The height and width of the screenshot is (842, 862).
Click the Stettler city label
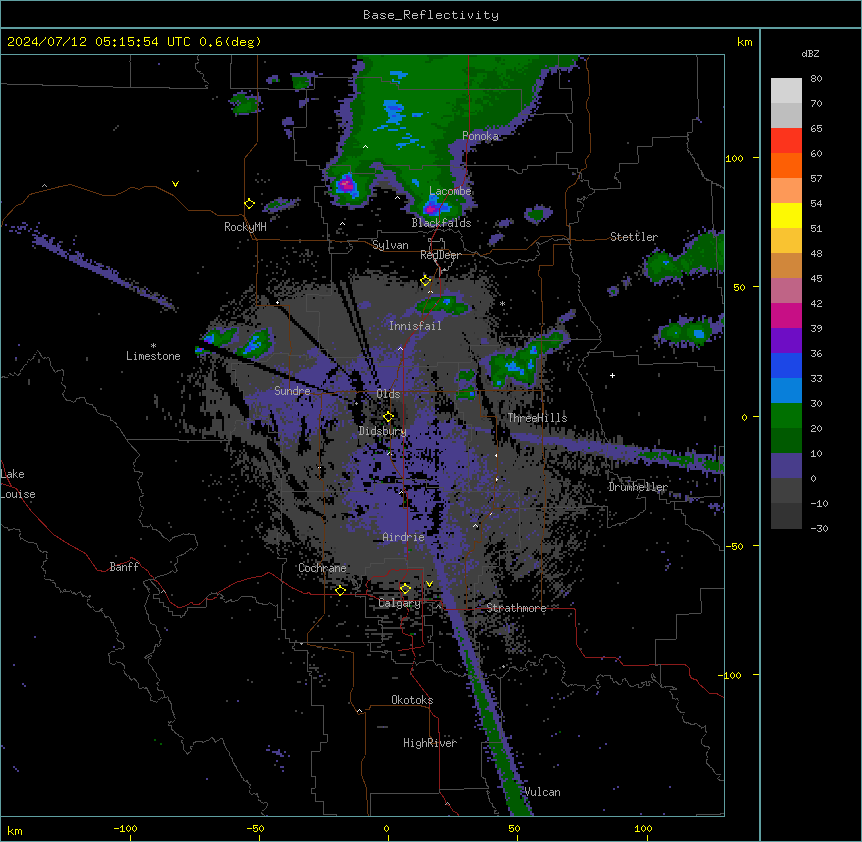tap(634, 237)
